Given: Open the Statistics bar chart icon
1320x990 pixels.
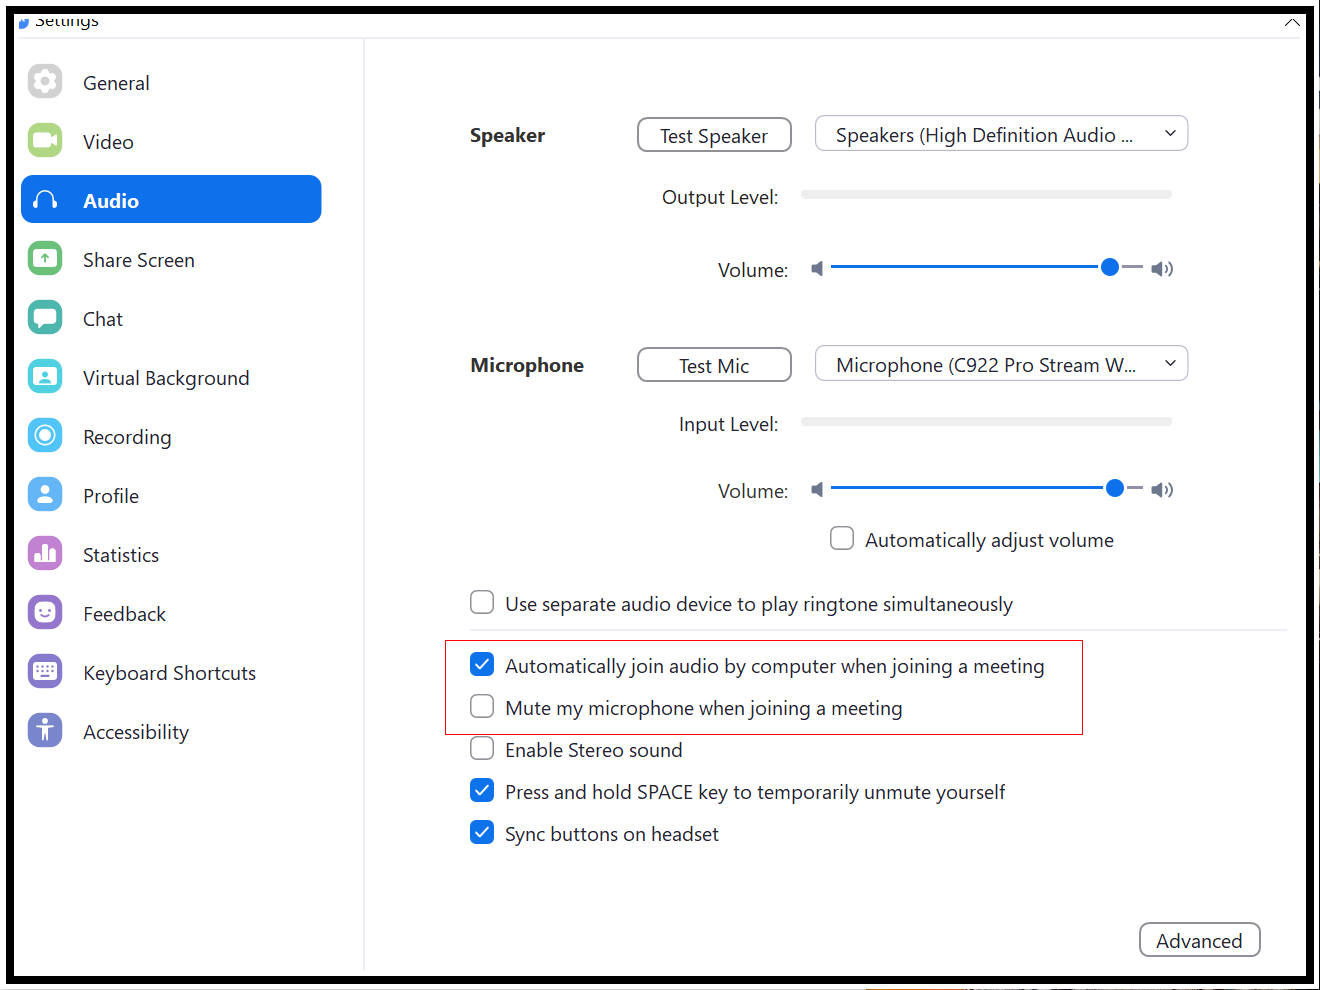Looking at the screenshot, I should point(45,553).
